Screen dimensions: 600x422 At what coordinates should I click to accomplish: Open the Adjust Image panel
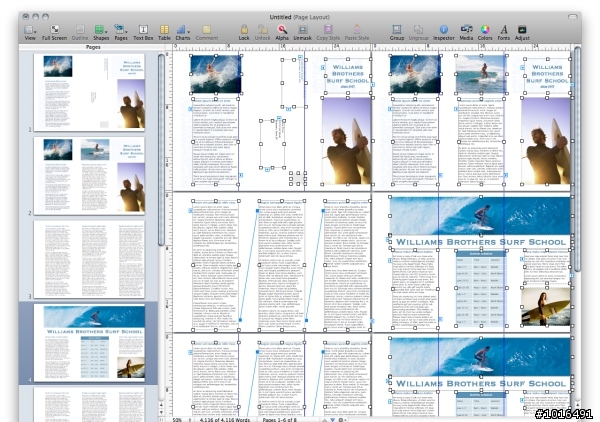pyautogui.click(x=522, y=32)
